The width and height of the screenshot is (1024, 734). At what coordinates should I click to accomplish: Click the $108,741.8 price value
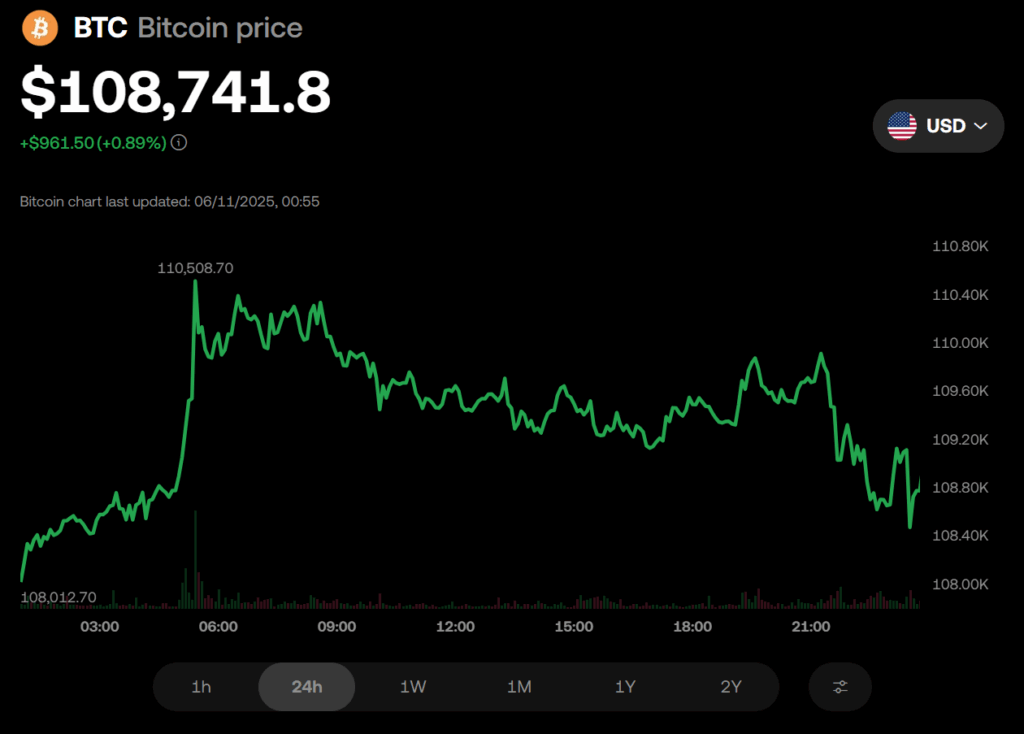176,91
